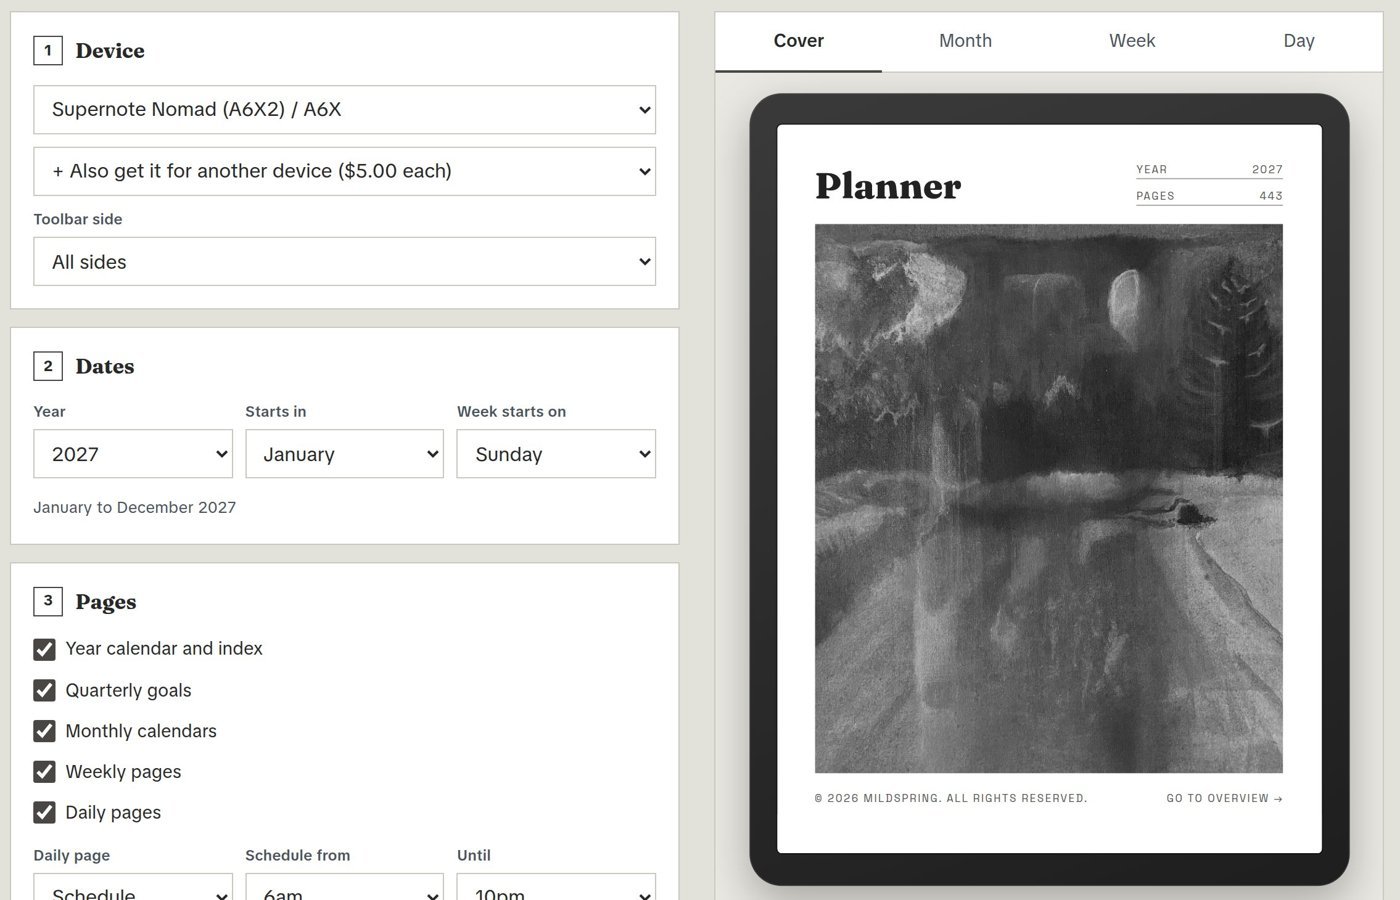Expand the Toolbar side 'All sides' dropdown

[x=344, y=262]
